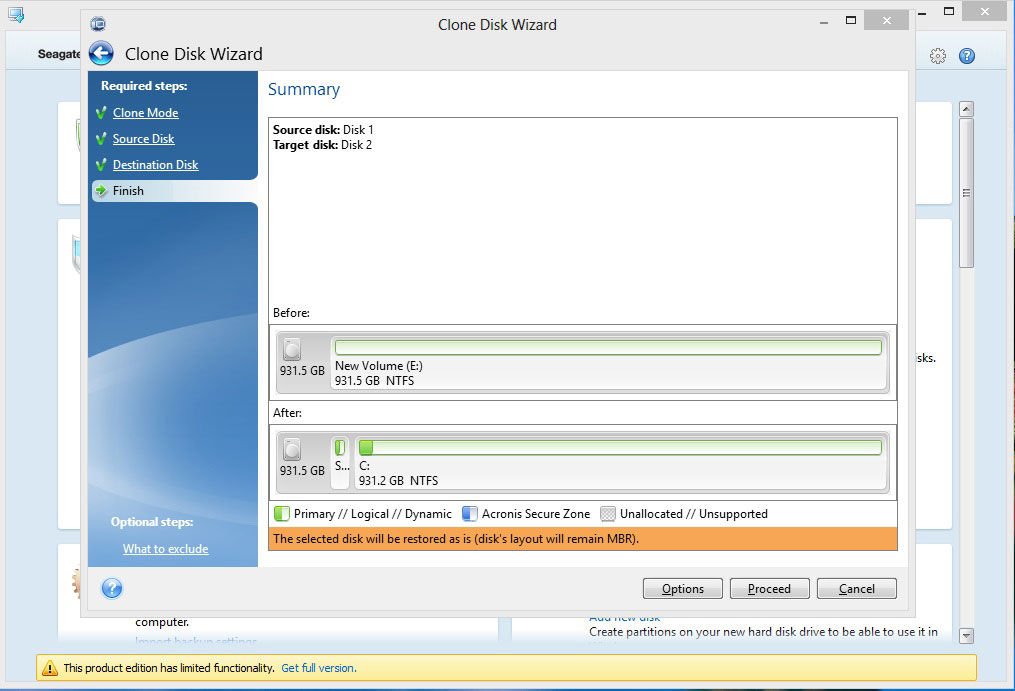Viewport: 1015px width, 691px height.
Task: Cancel the Clone Disk Wizard
Action: pos(856,589)
